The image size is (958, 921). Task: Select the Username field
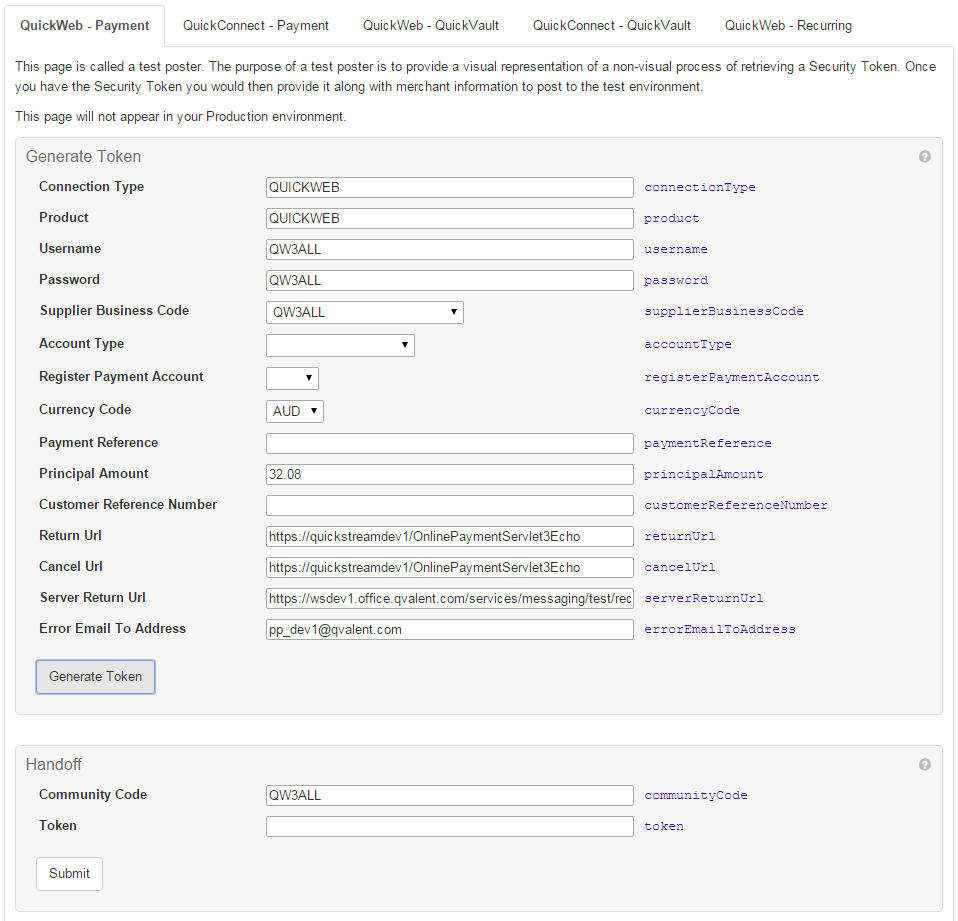coord(449,249)
